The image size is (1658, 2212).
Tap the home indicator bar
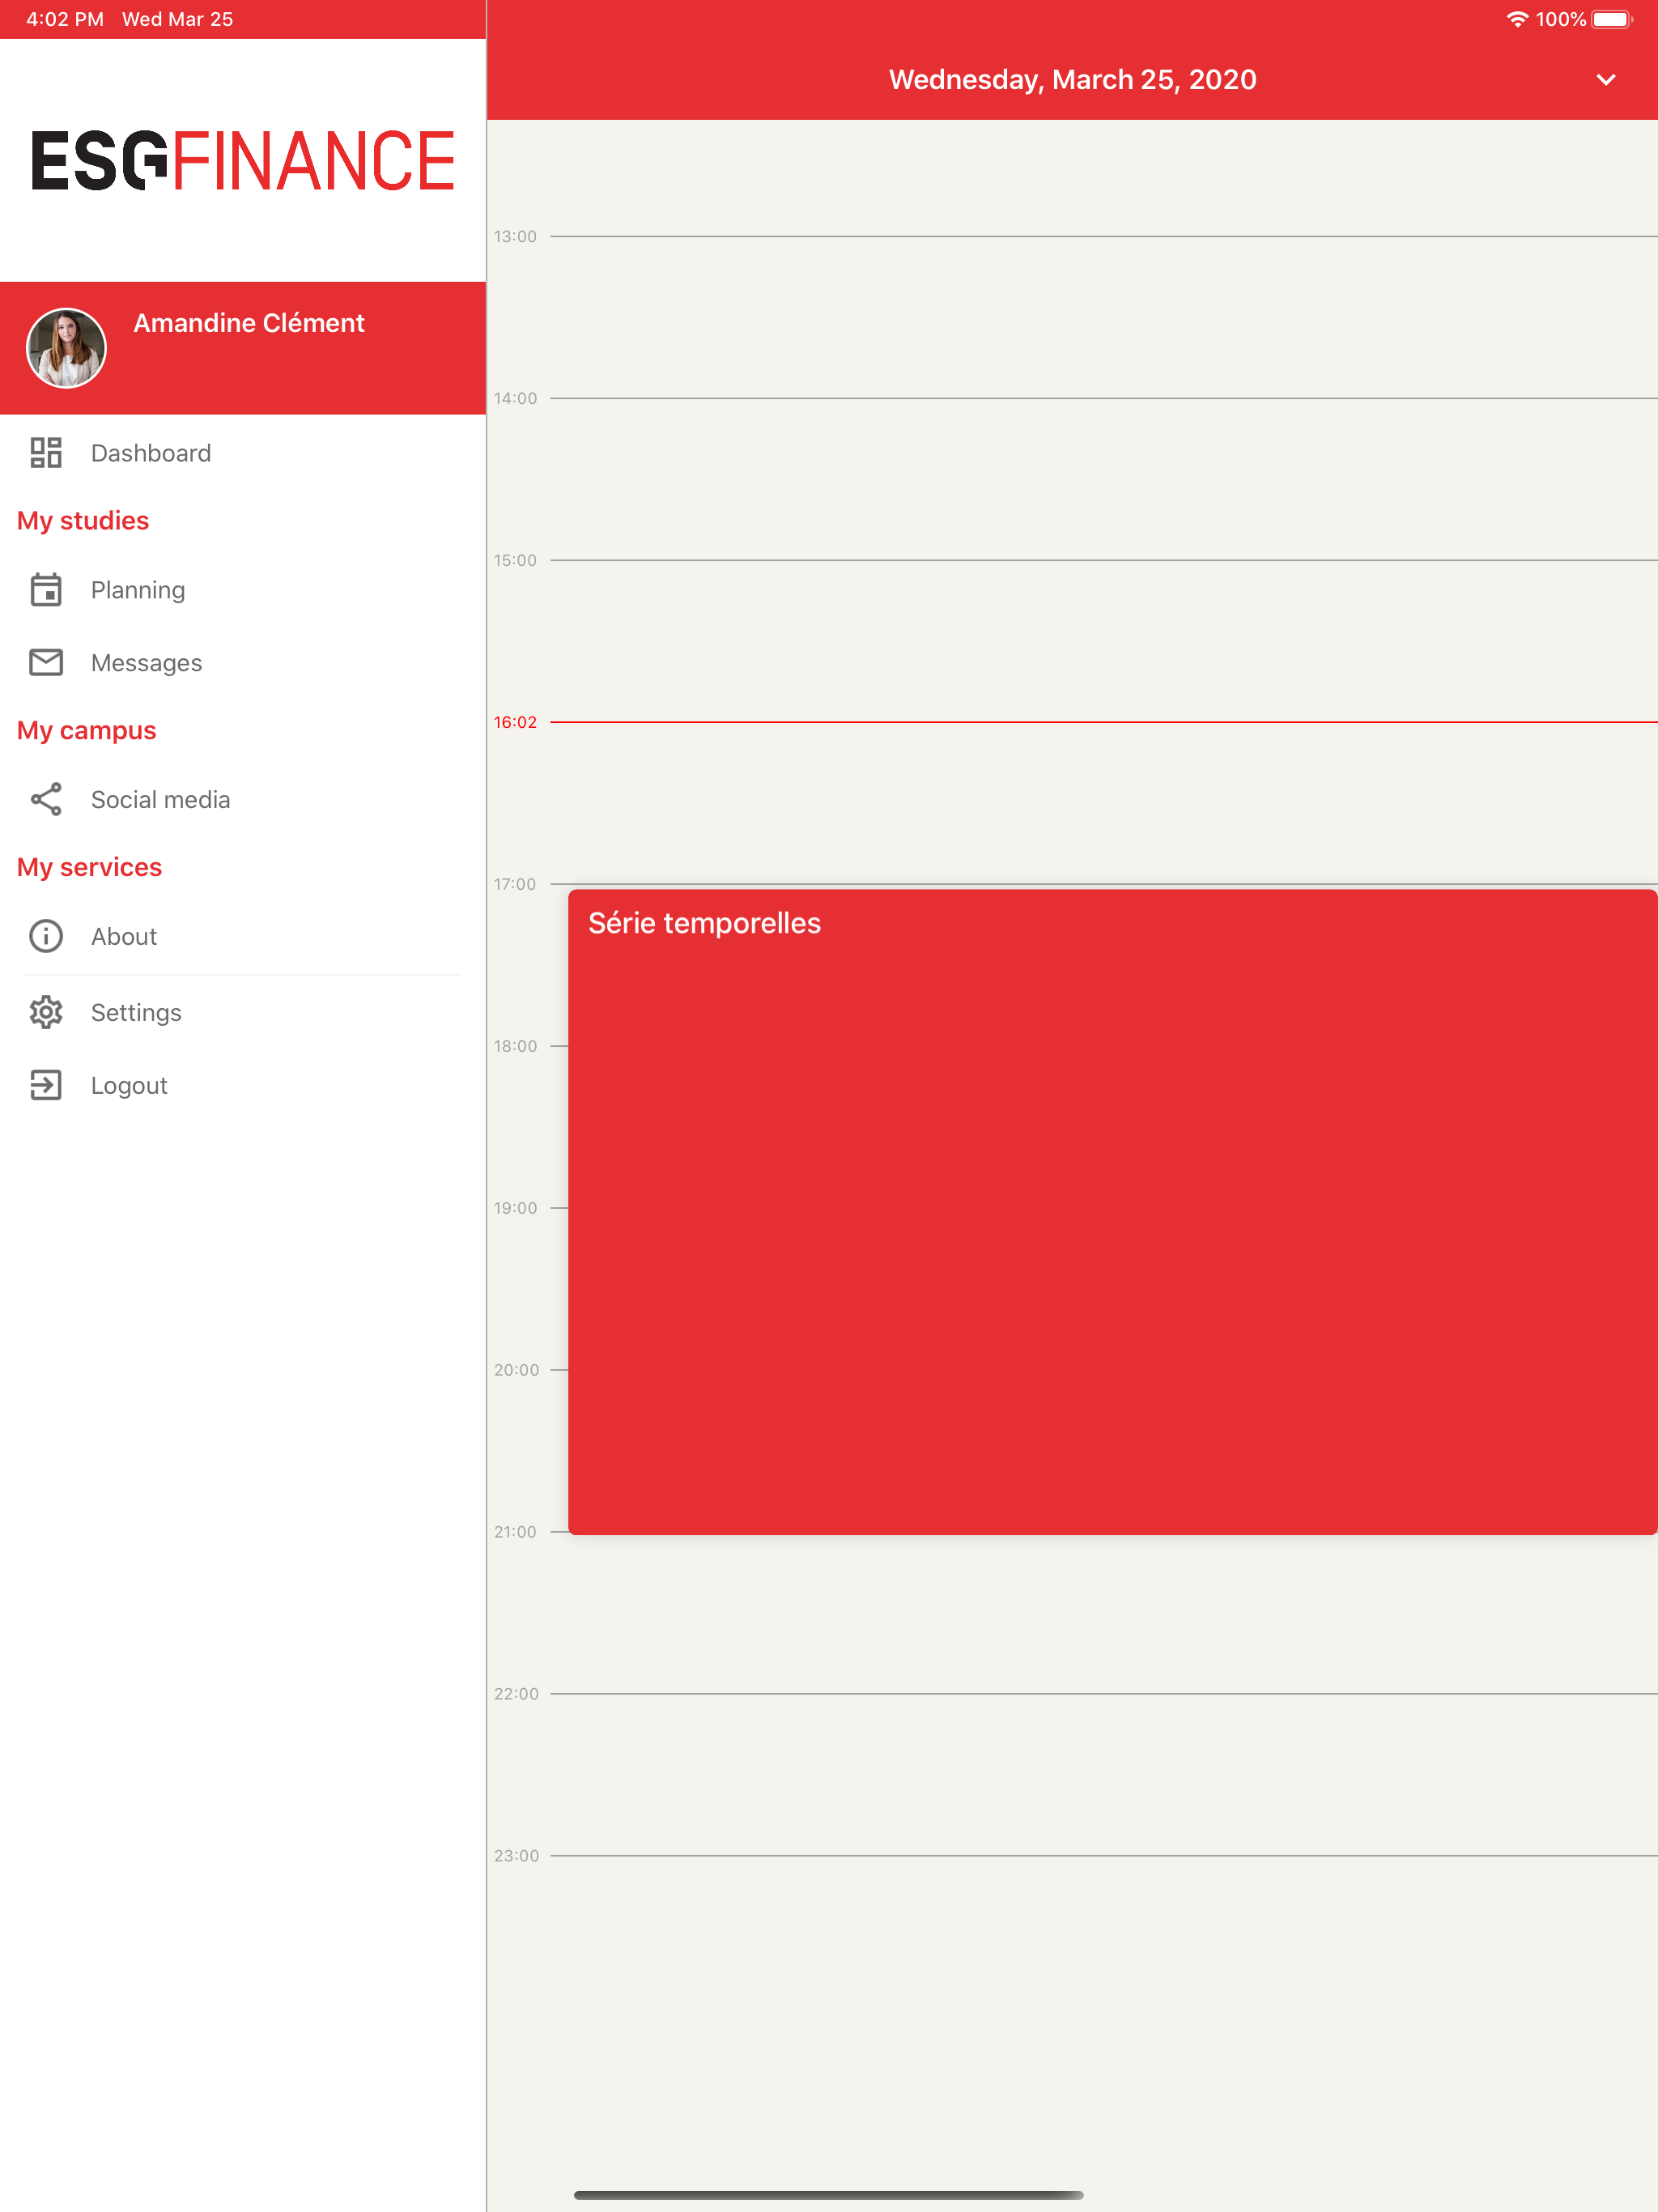coord(829,2194)
